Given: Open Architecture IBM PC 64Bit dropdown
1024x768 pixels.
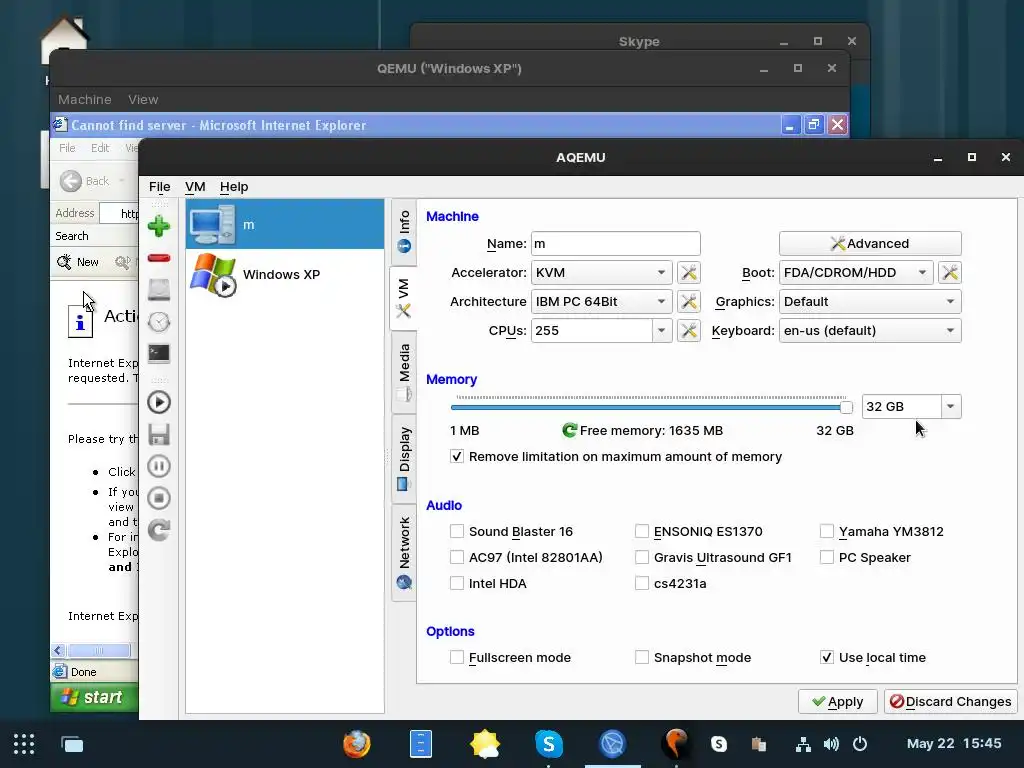Looking at the screenshot, I should click(x=601, y=301).
